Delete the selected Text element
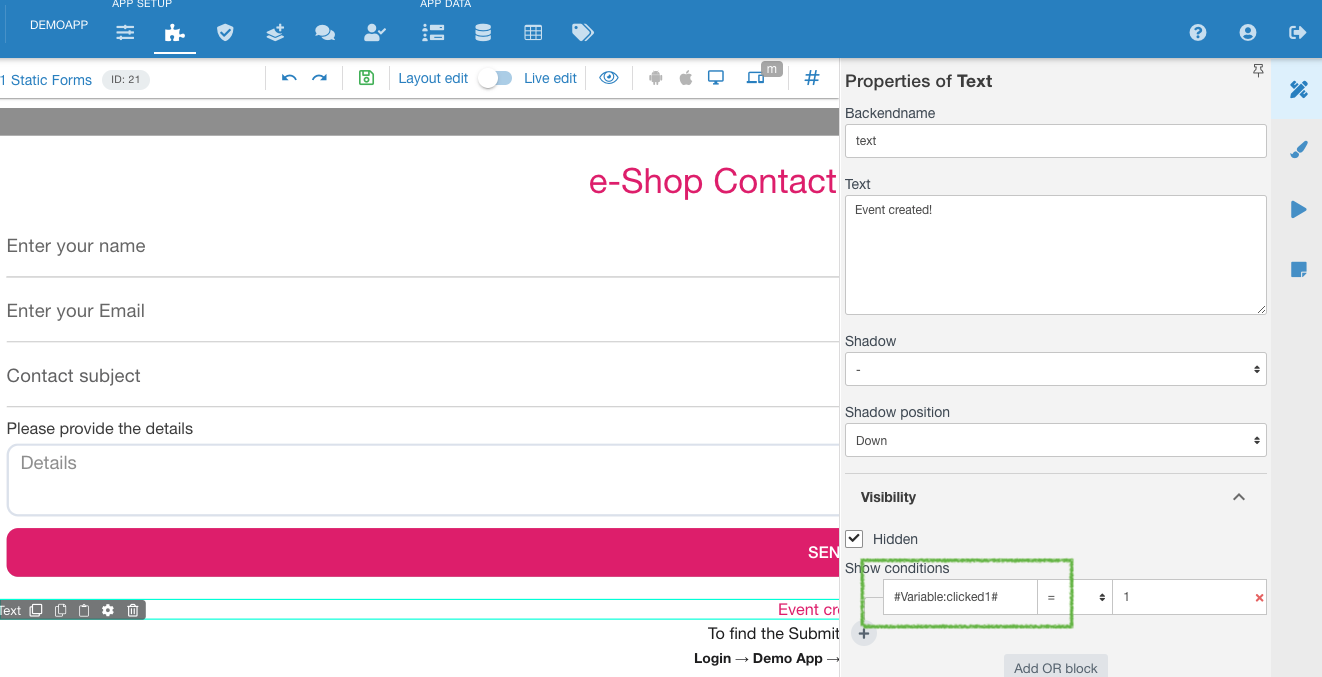1322x677 pixels. click(133, 610)
